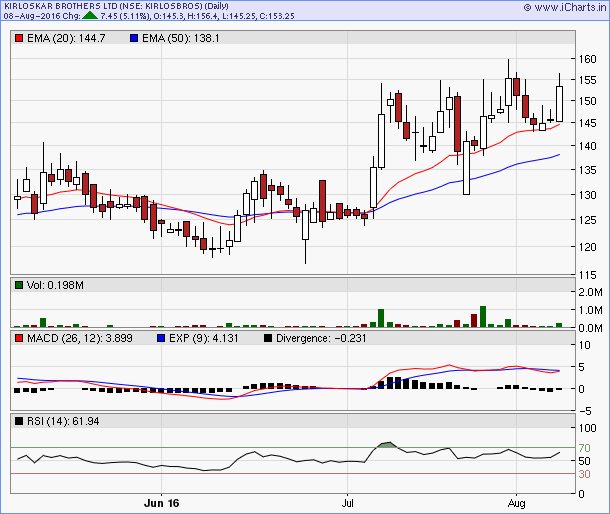
Task: Click the 160 price axis label
Action: click(587, 59)
